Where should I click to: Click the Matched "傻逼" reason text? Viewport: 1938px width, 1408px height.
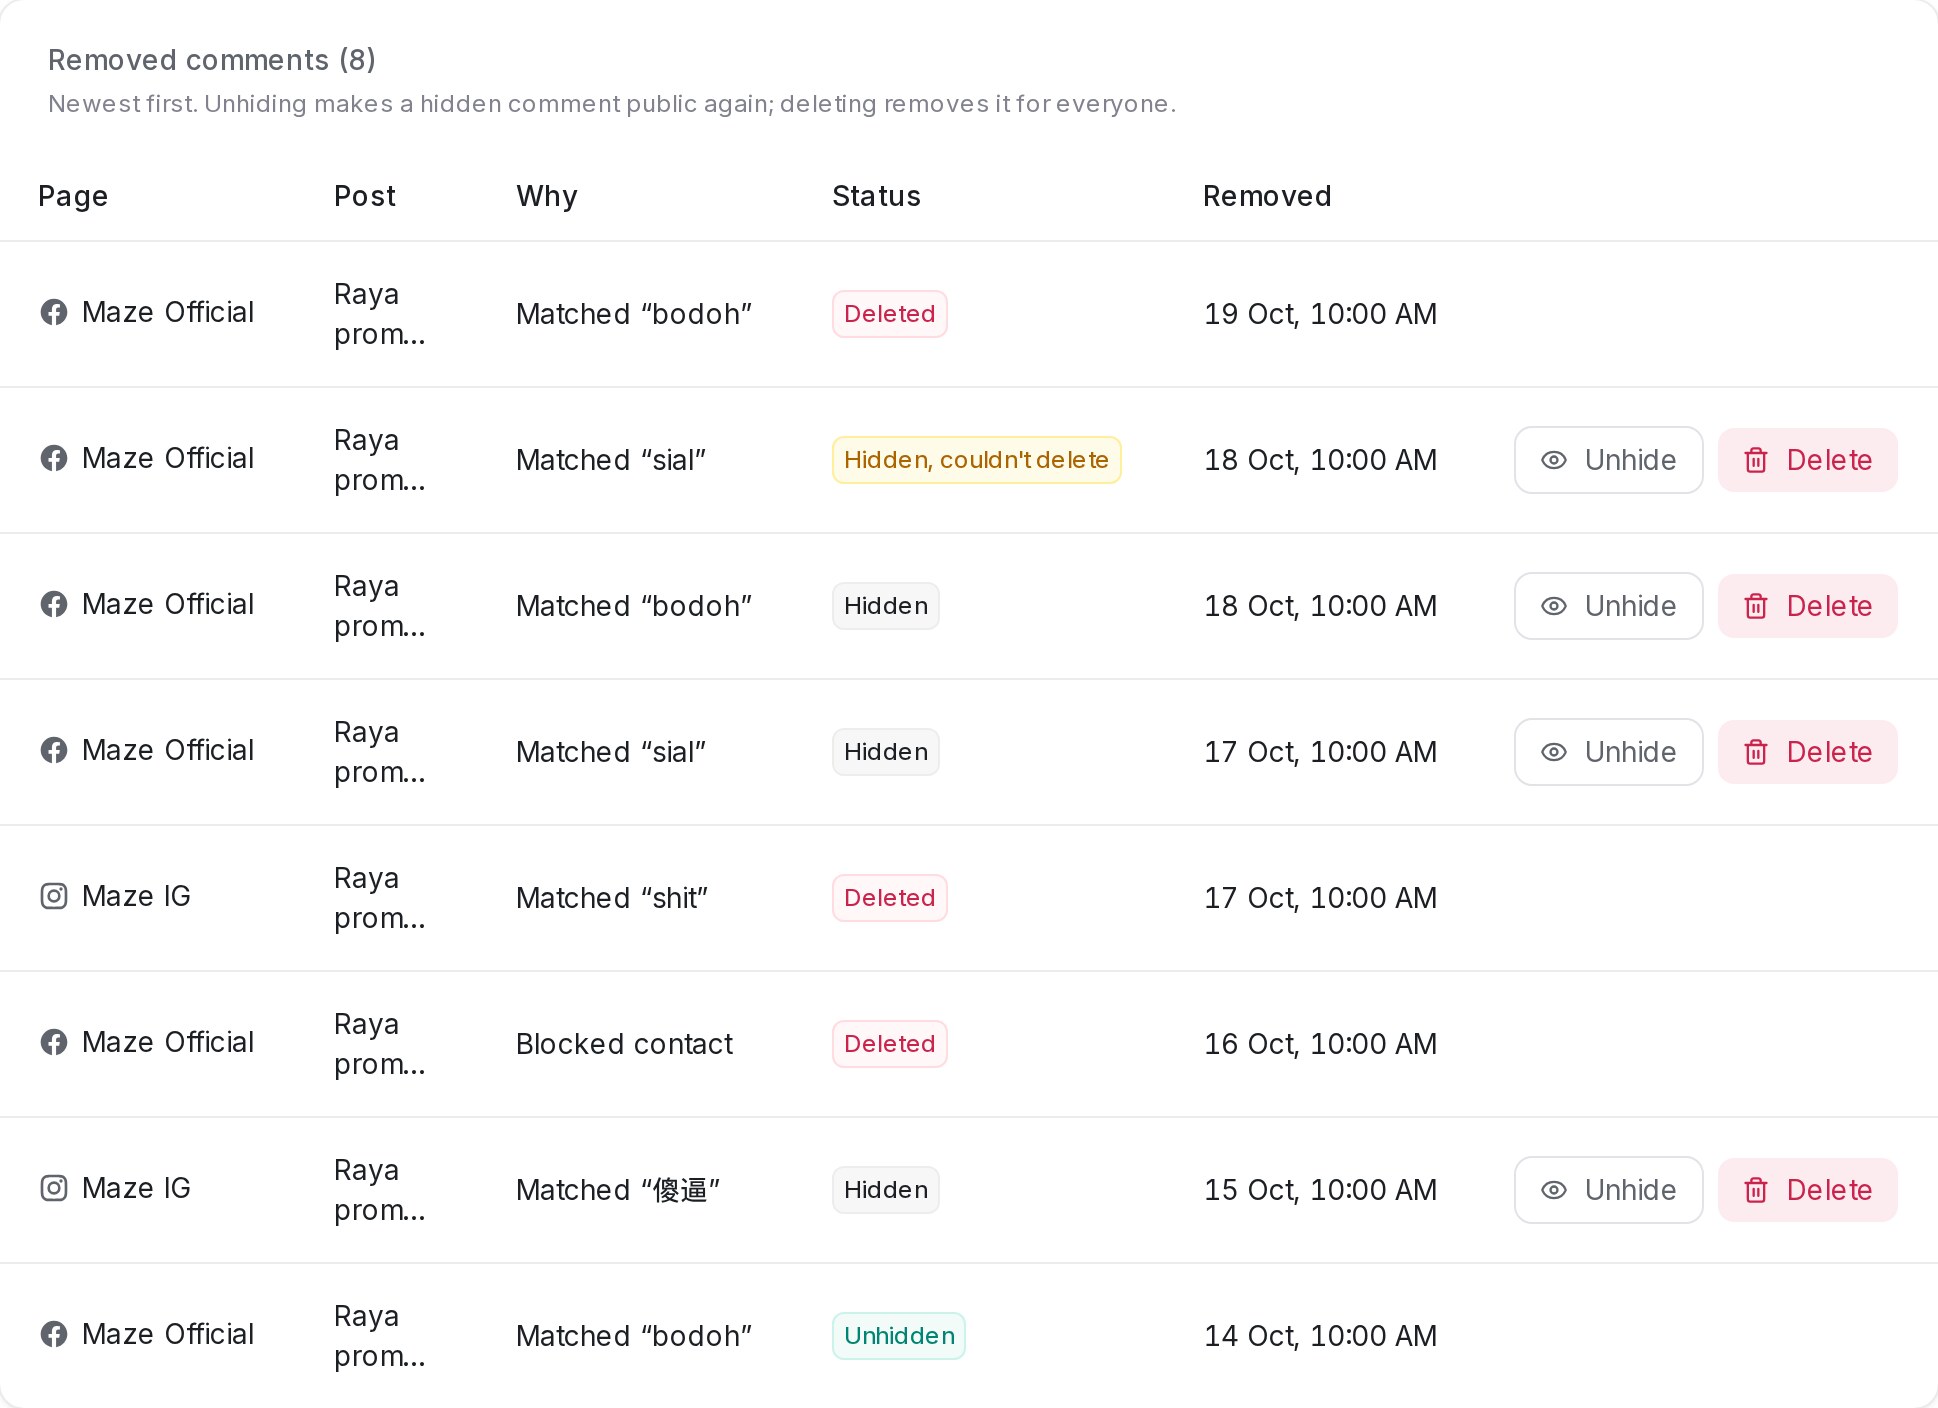pyautogui.click(x=618, y=1190)
